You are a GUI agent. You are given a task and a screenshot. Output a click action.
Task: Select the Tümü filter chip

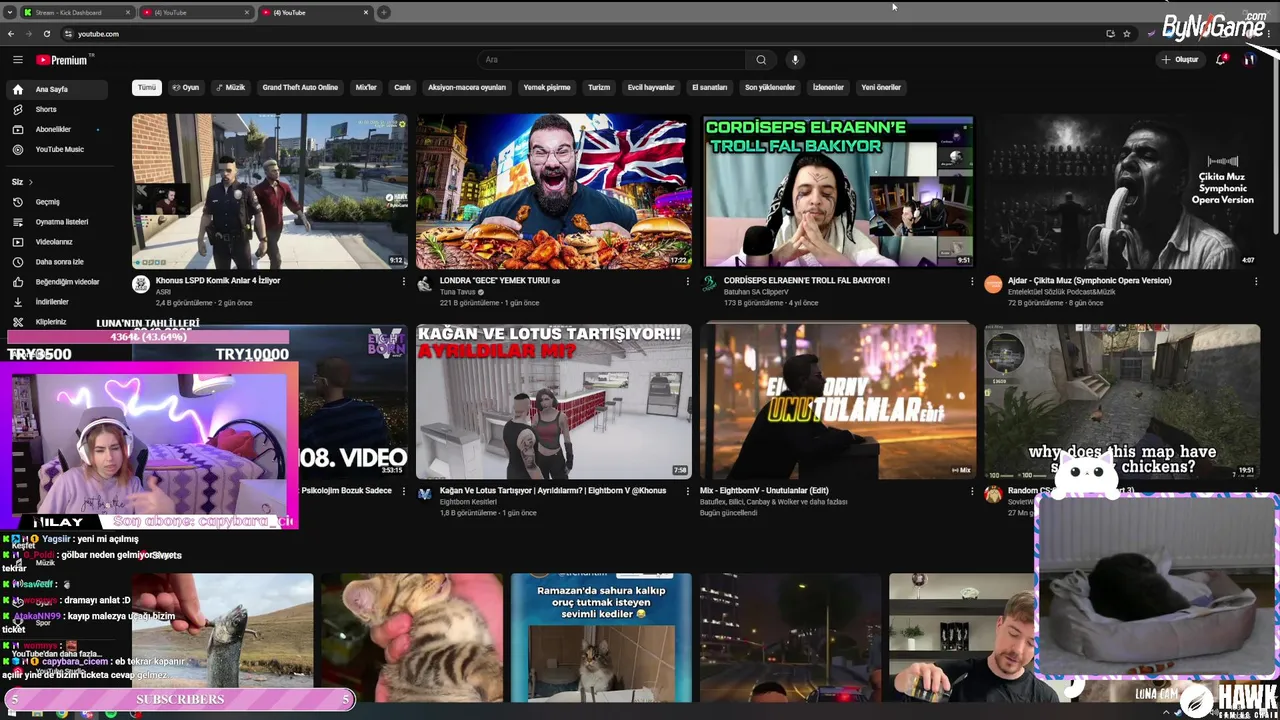coord(147,88)
